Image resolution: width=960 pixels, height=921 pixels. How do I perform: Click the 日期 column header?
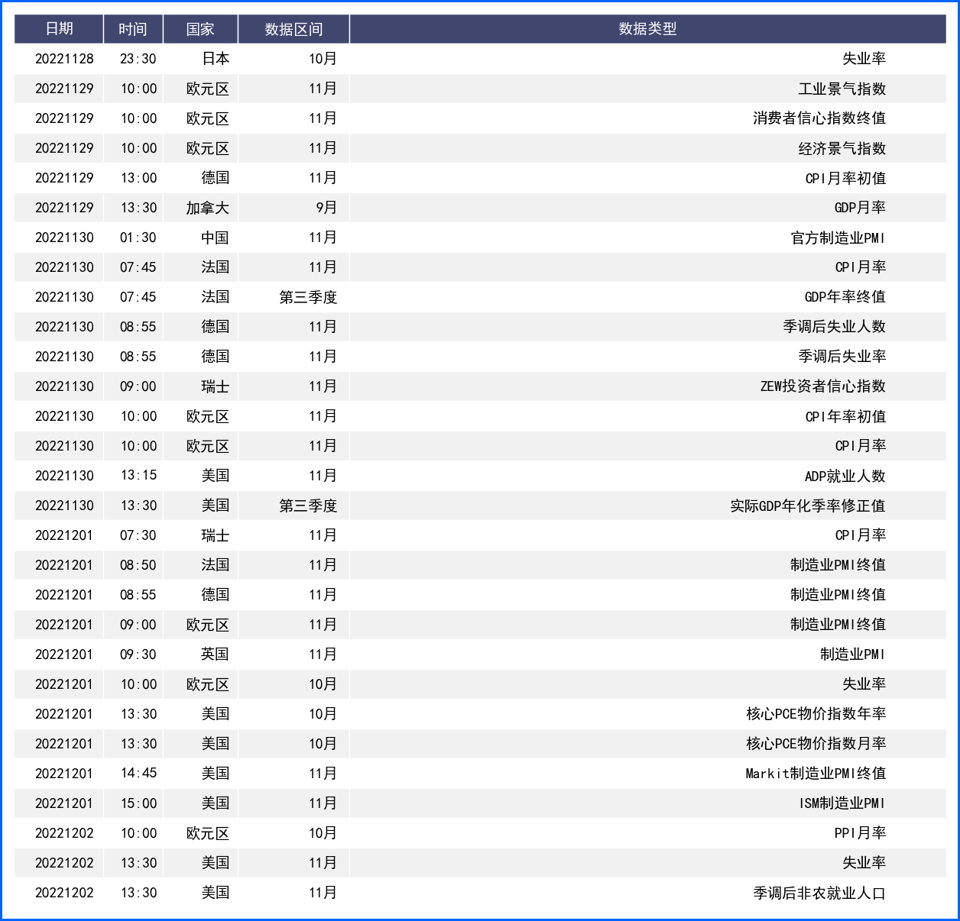59,29
